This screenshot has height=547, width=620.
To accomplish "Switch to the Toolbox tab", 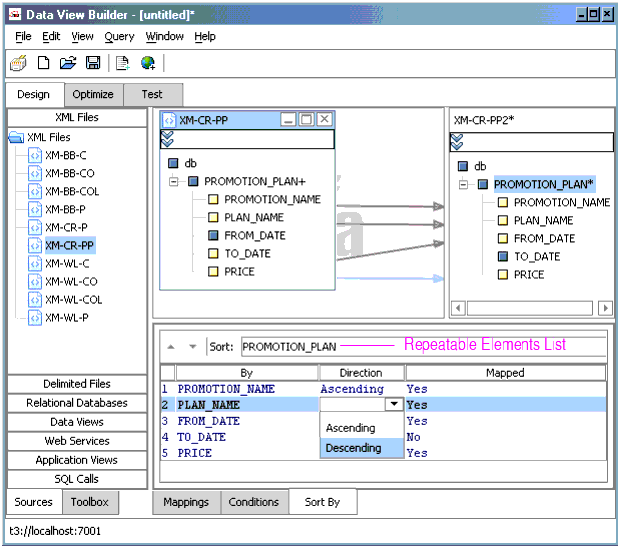I will click(x=90, y=502).
